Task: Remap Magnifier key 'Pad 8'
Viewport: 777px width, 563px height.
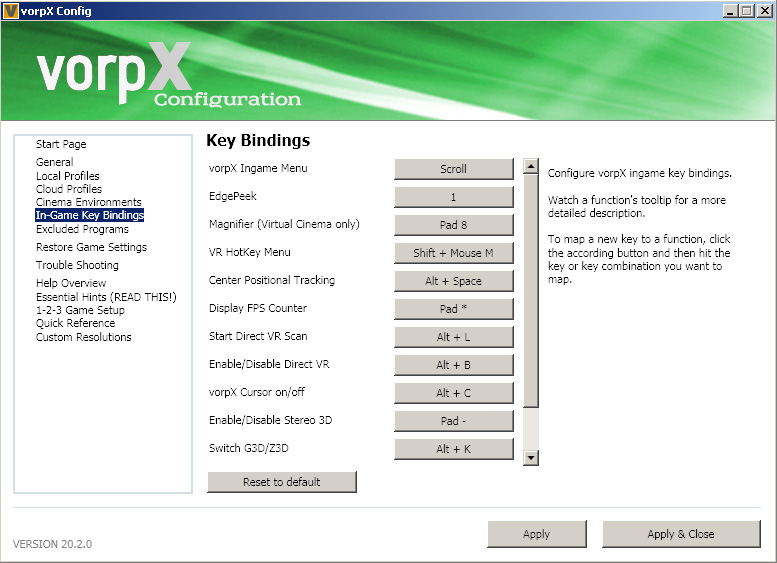Action: tap(454, 225)
